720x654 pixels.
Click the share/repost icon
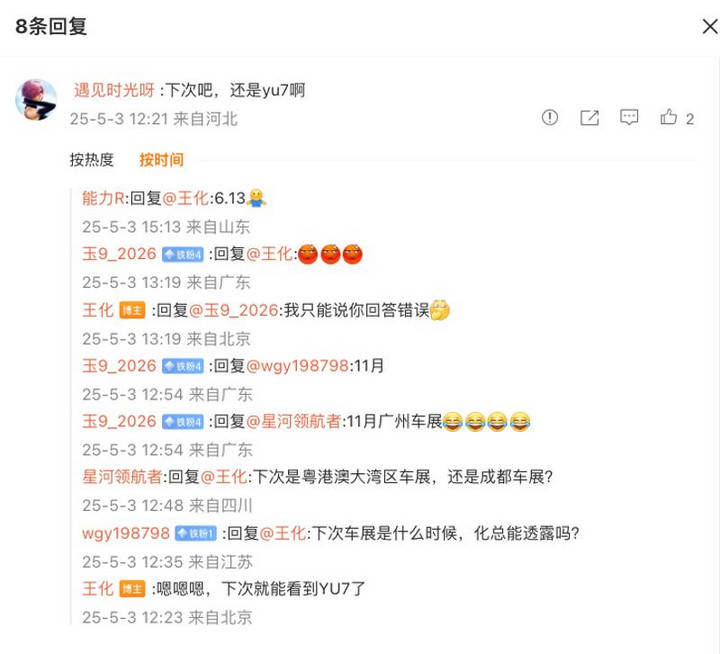(x=589, y=118)
